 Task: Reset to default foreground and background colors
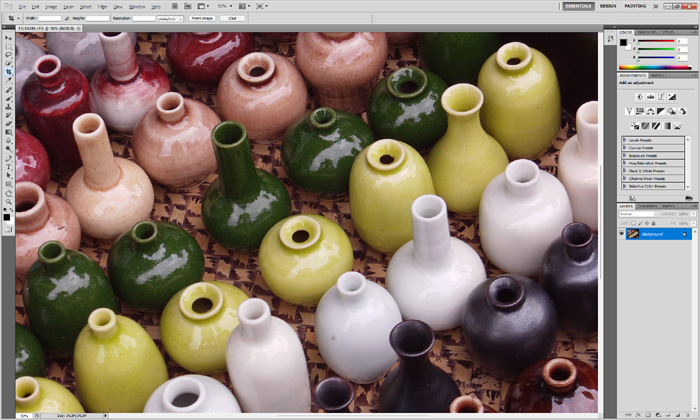coord(5,210)
